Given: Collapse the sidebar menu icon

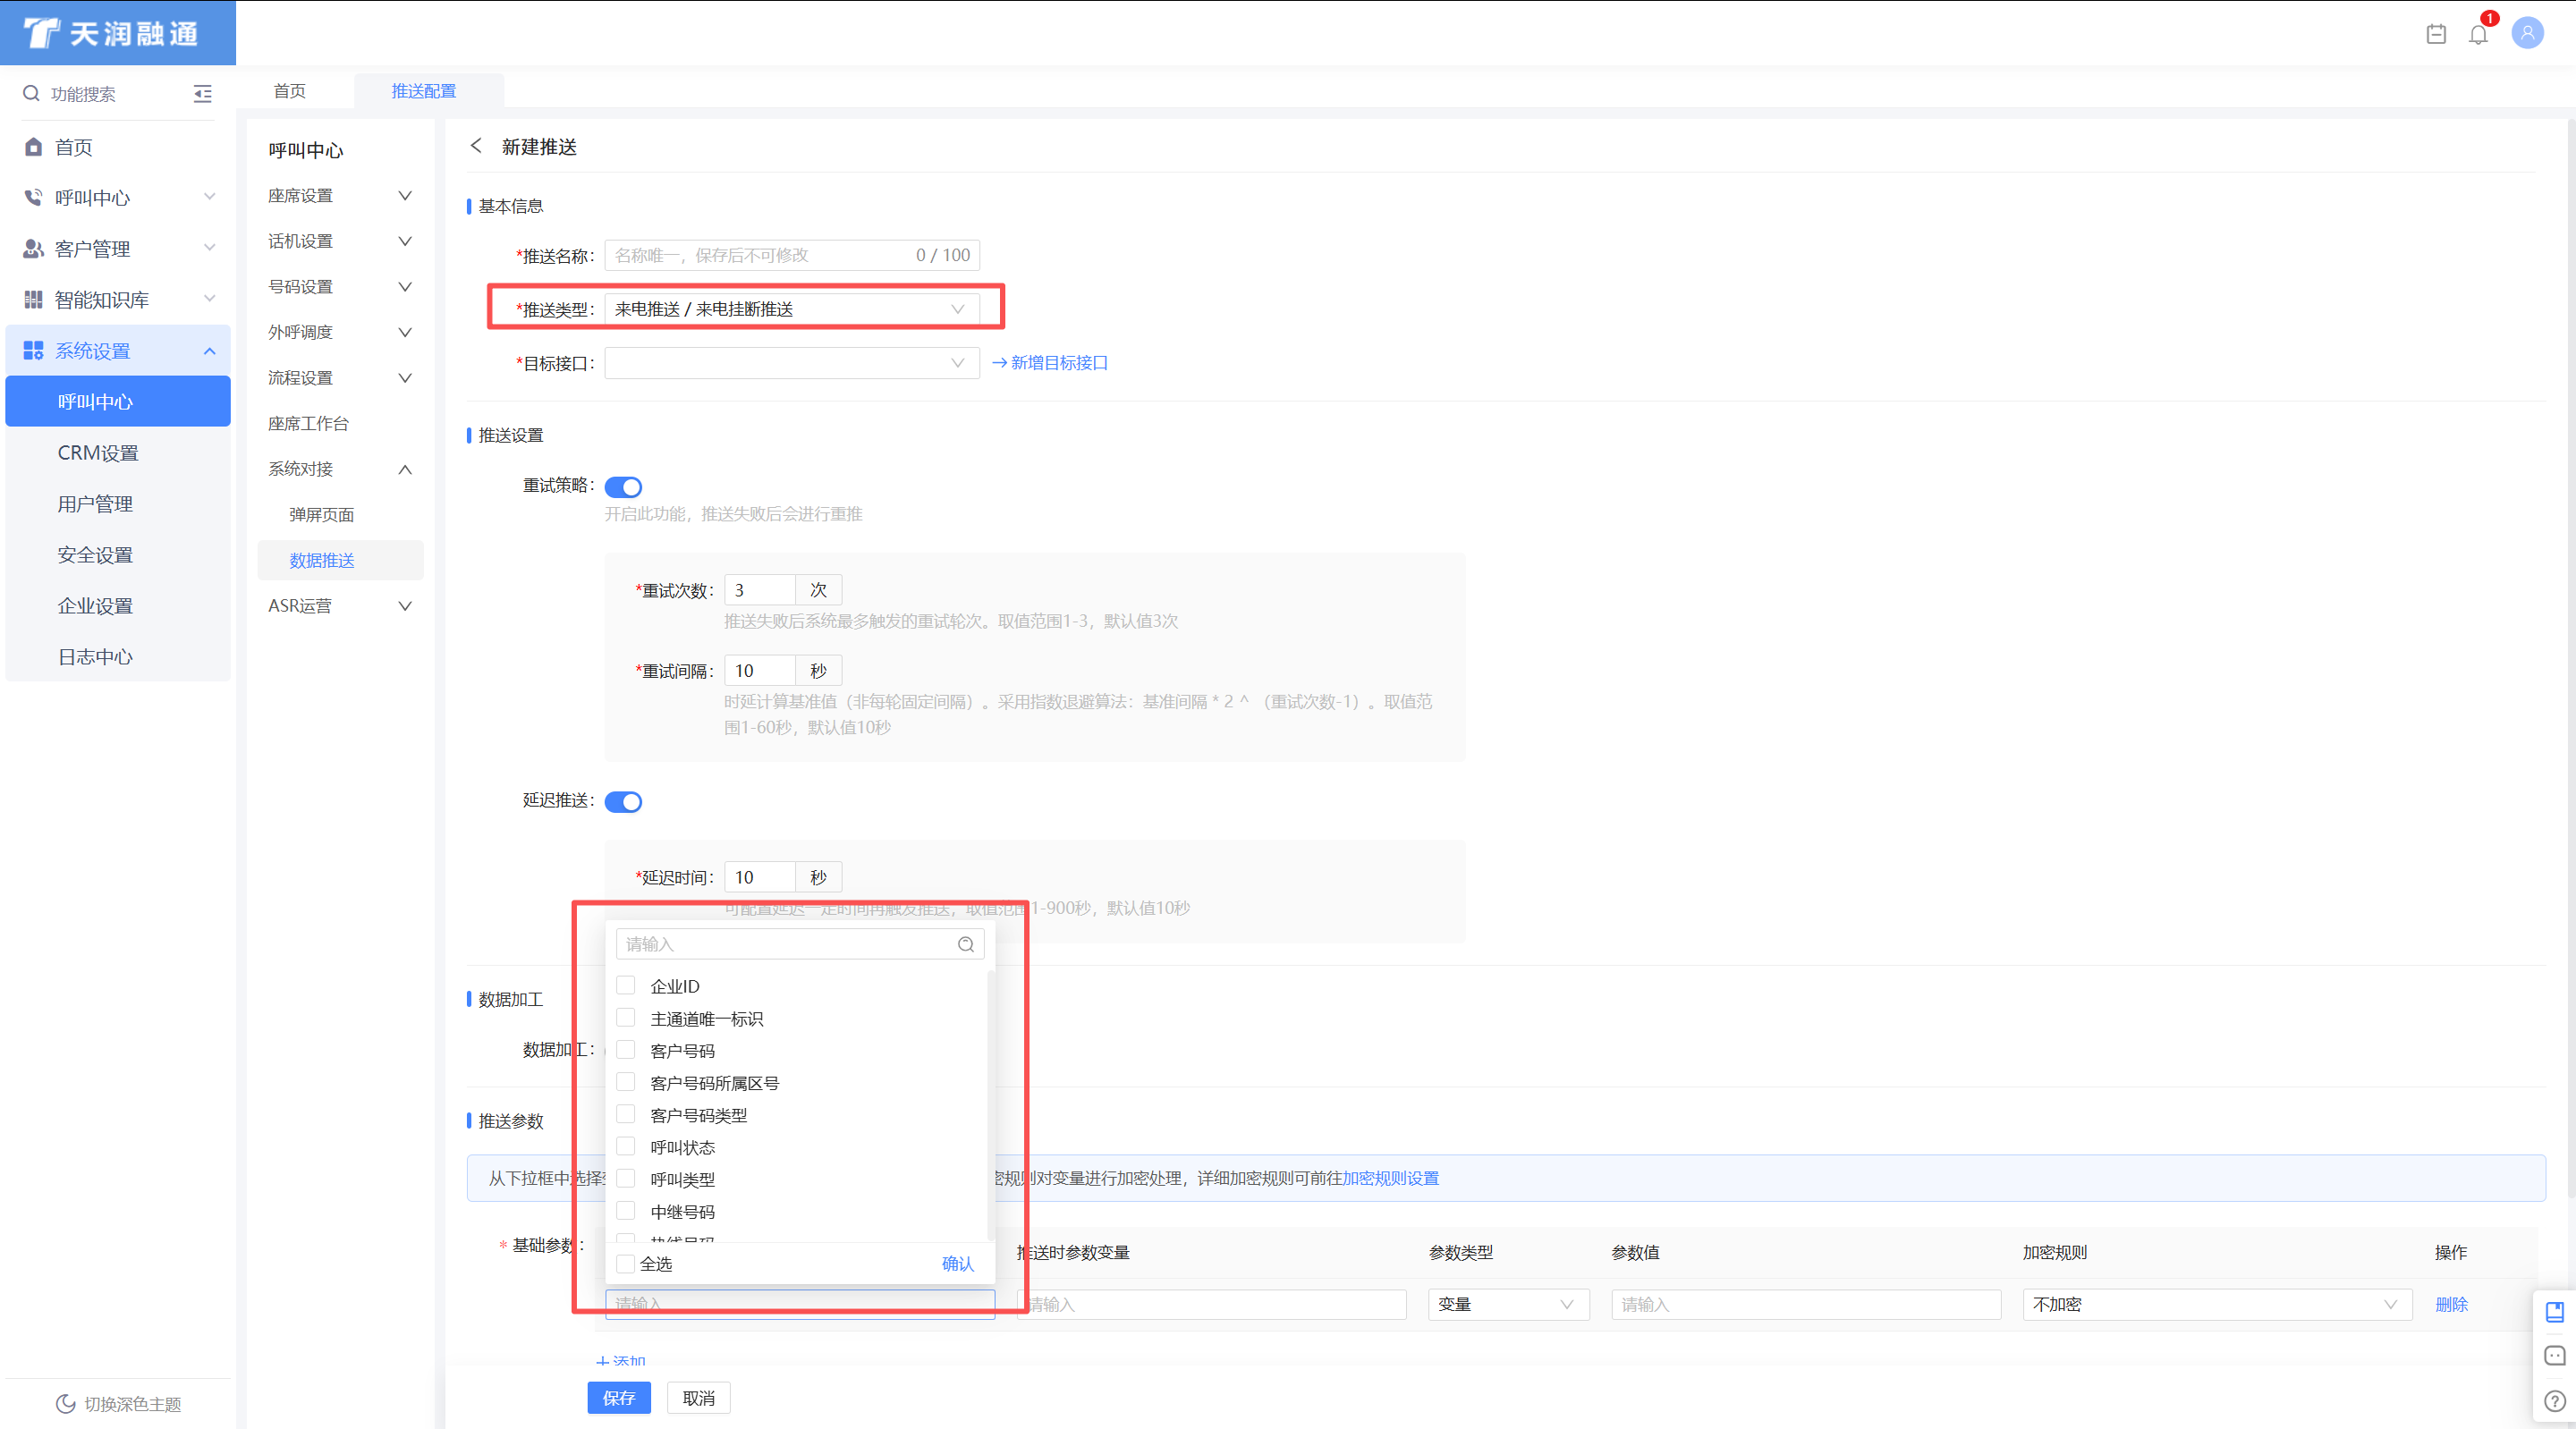Looking at the screenshot, I should point(202,94).
